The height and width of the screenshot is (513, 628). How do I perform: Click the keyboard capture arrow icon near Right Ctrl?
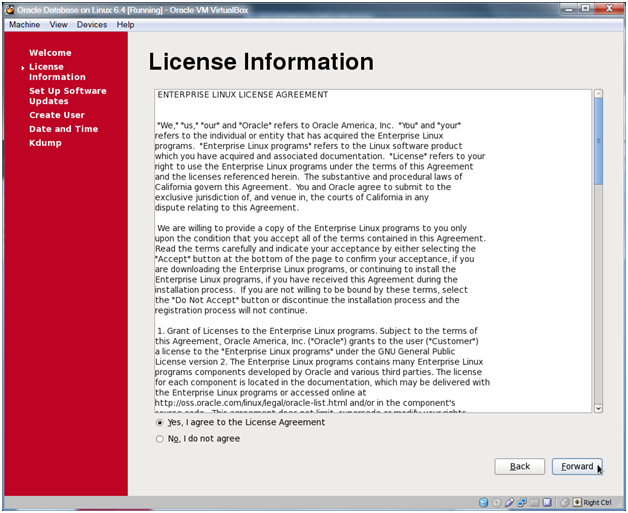coord(575,502)
